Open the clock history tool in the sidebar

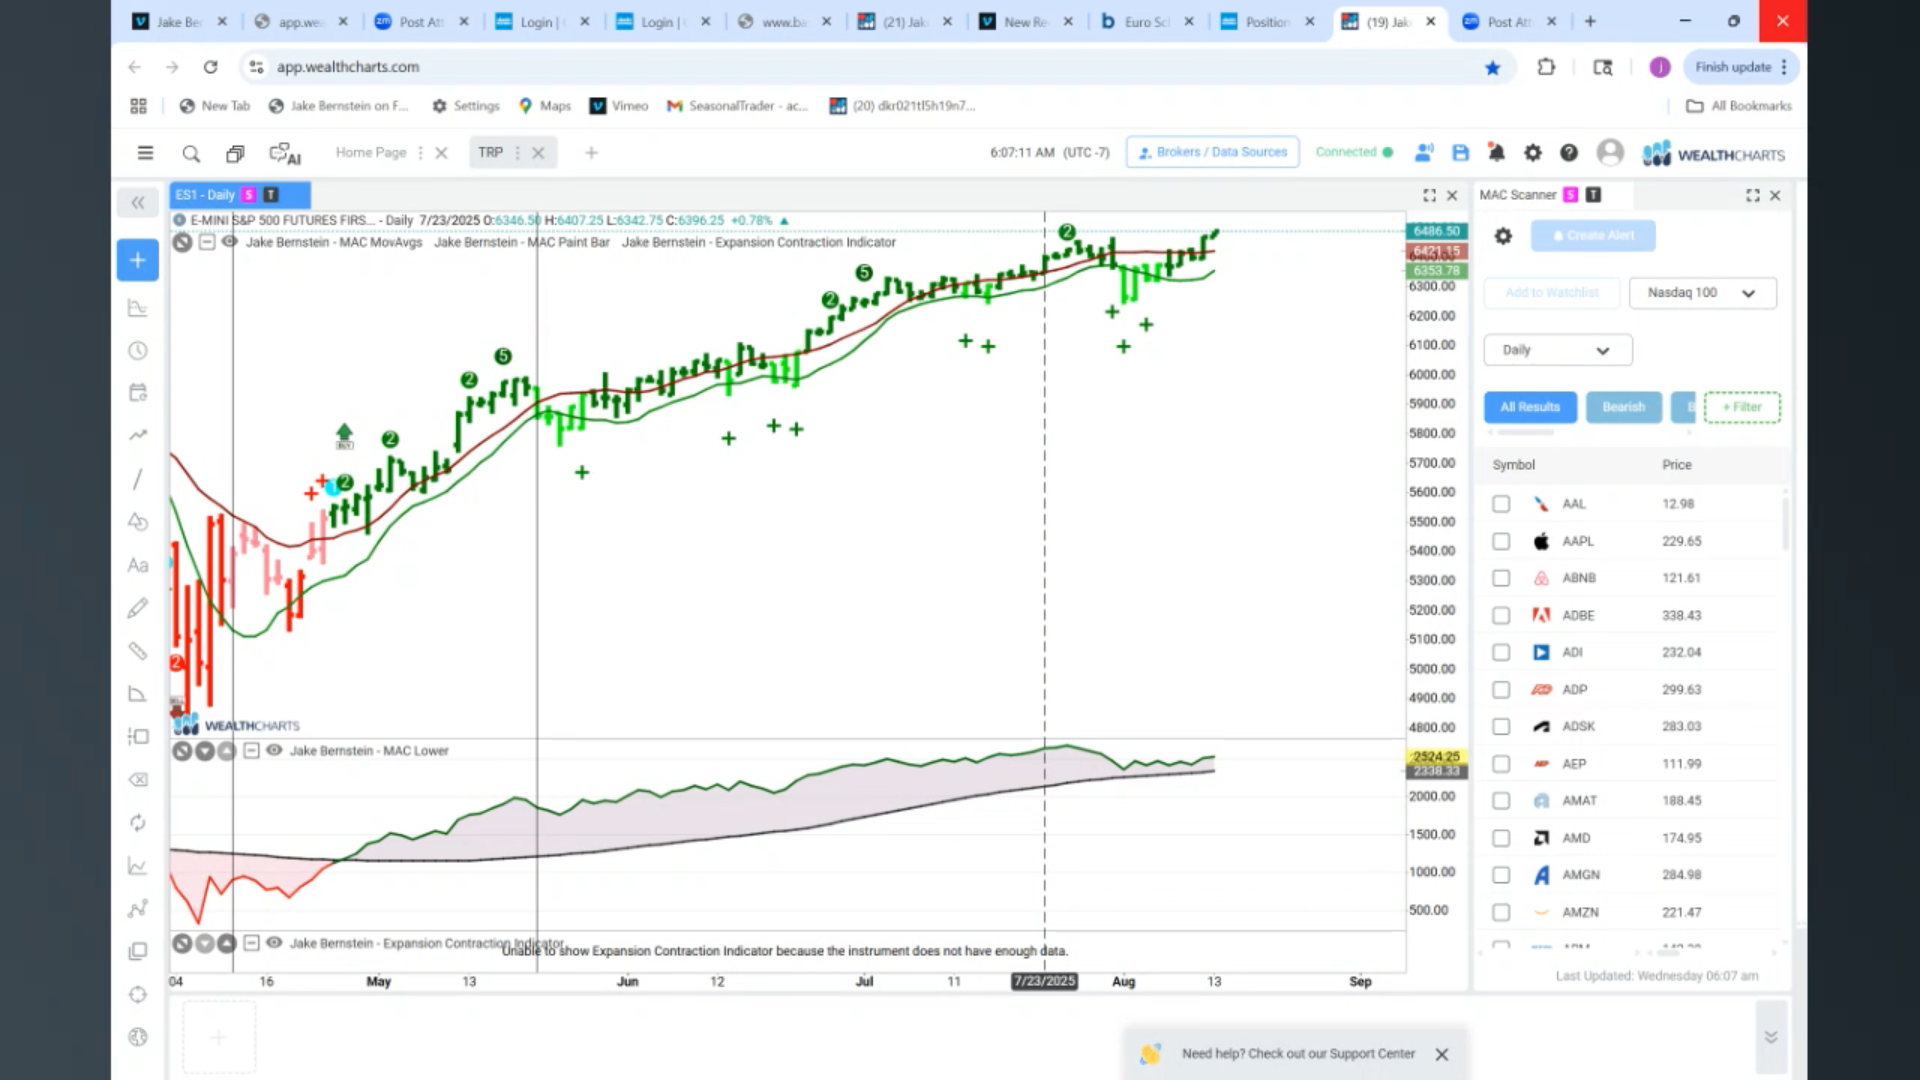[x=138, y=351]
